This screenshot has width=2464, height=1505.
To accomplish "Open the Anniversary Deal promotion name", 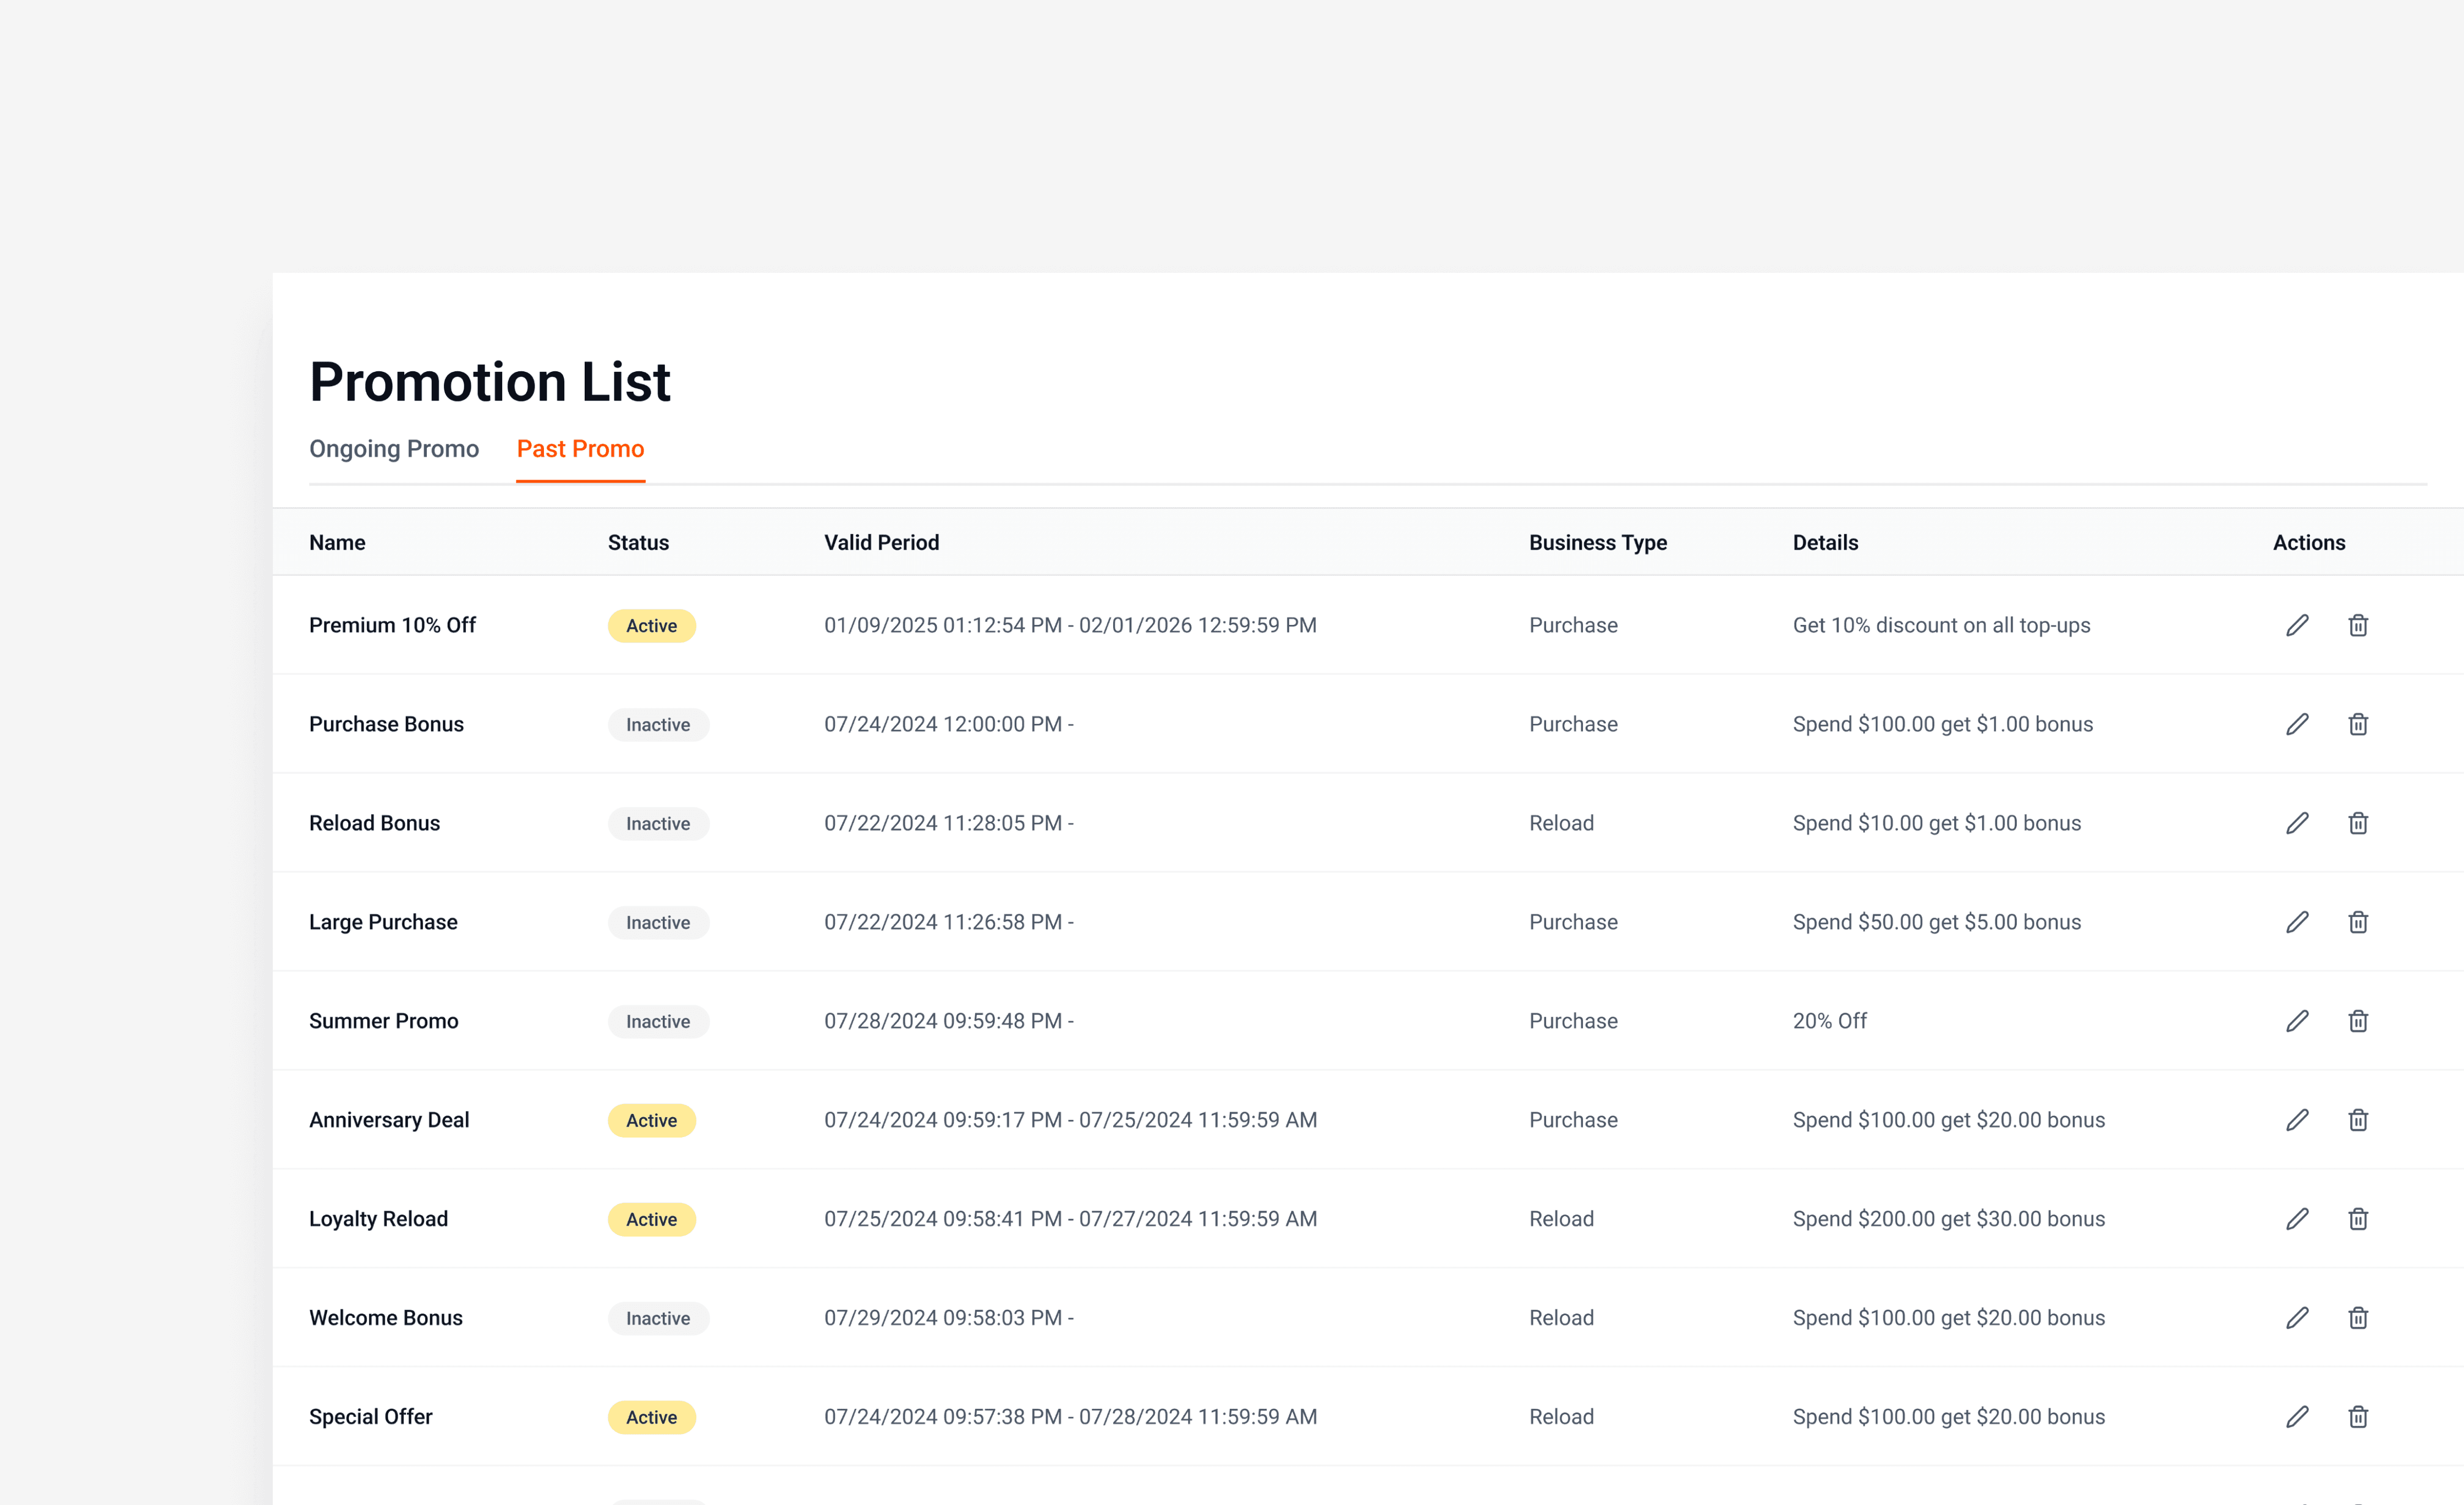I will coord(389,1120).
